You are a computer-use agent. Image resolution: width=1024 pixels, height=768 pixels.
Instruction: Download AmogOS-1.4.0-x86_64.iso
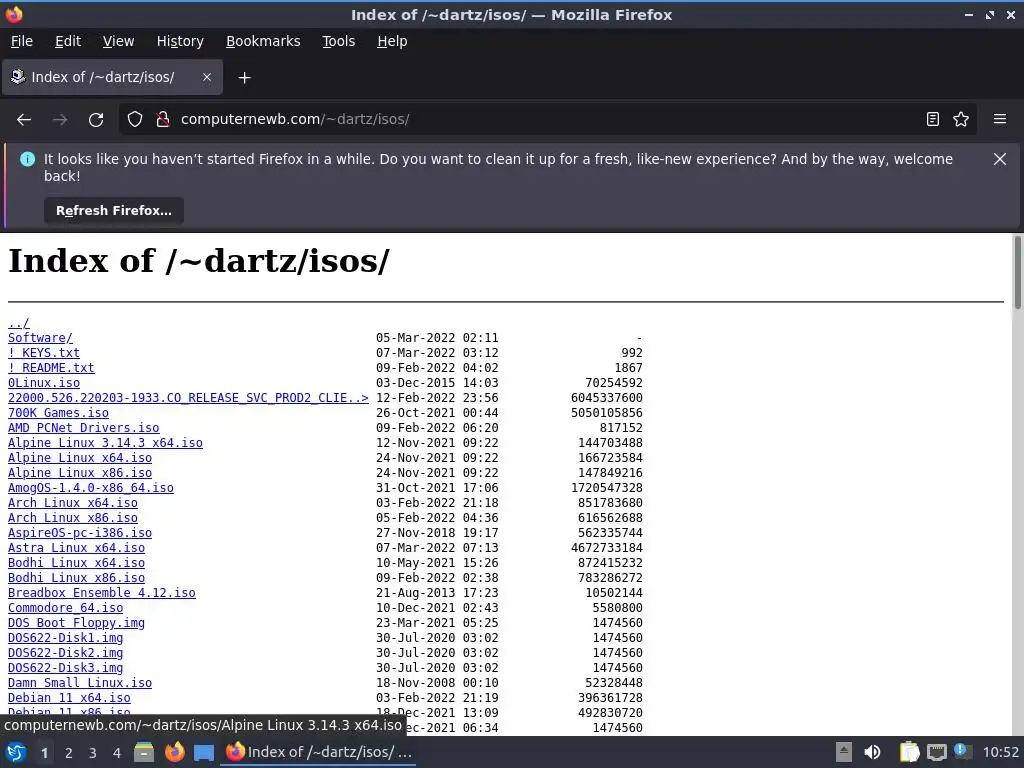point(91,488)
